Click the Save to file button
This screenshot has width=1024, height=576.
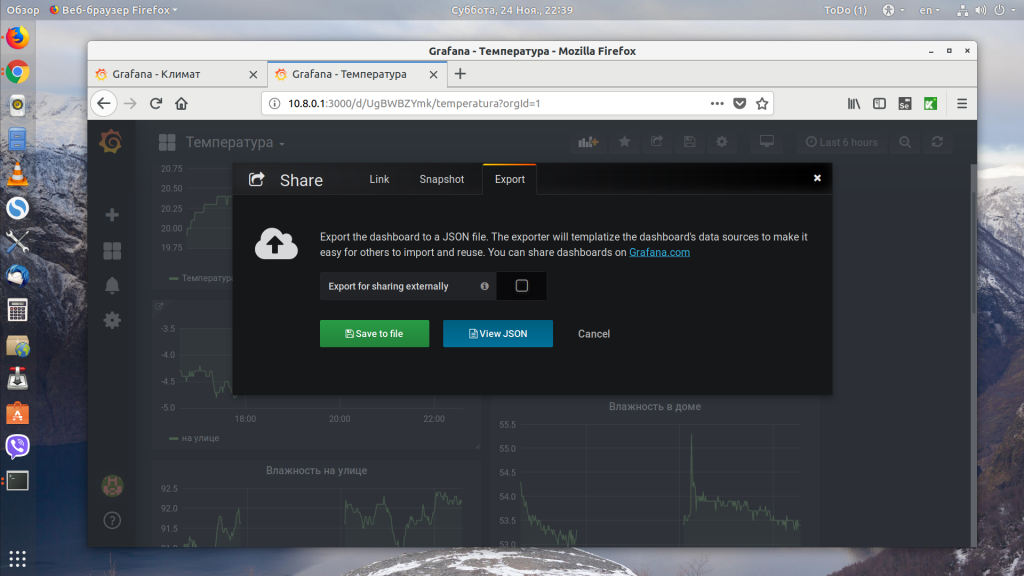pyautogui.click(x=374, y=334)
